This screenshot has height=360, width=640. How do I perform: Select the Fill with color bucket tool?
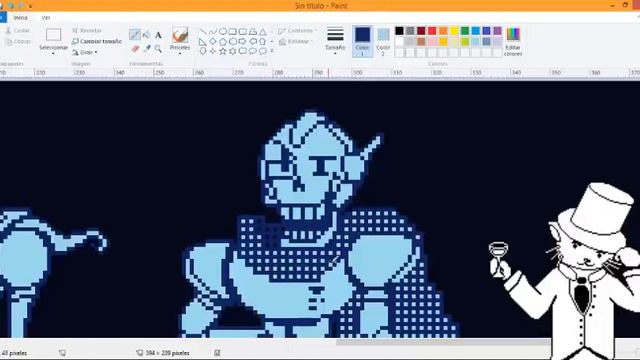(x=147, y=35)
